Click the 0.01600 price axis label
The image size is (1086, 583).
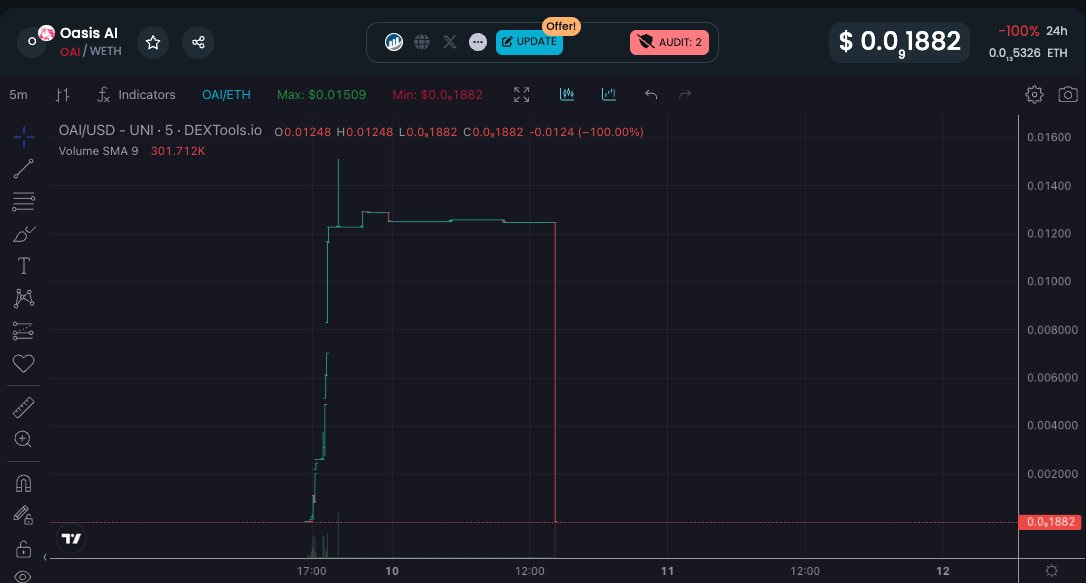(x=1049, y=137)
